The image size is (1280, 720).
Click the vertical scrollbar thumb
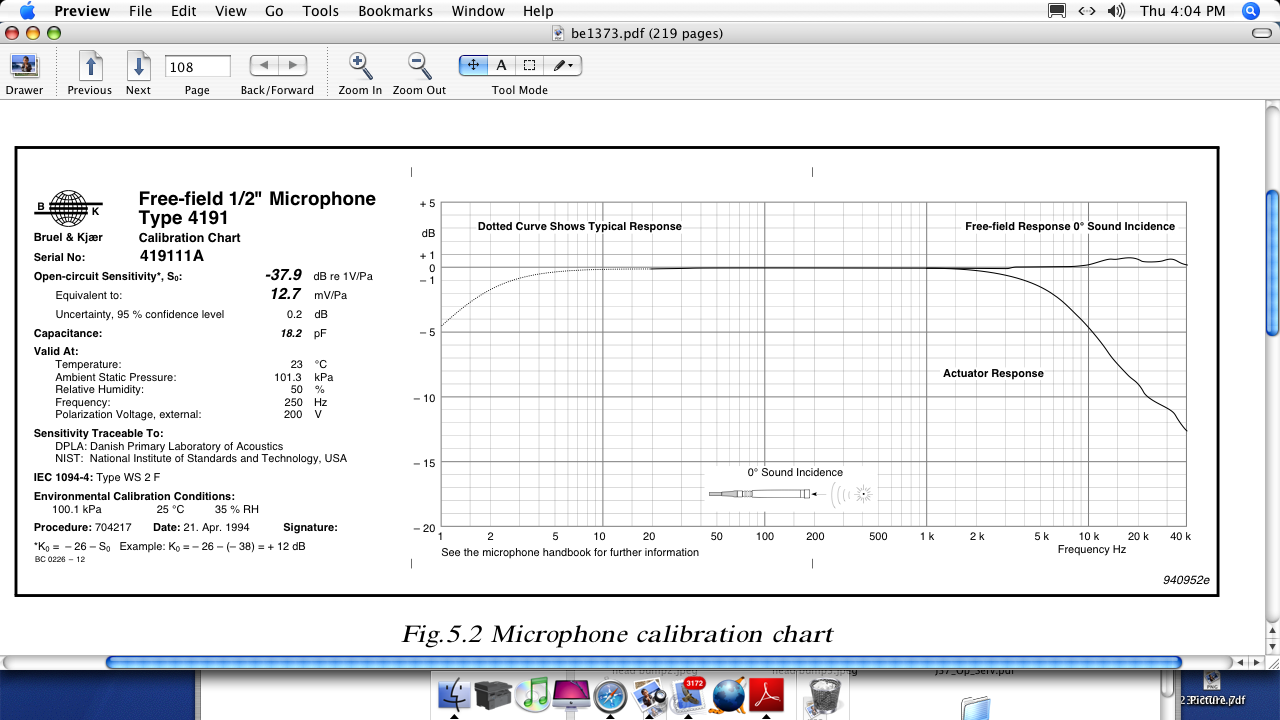(x=1272, y=264)
